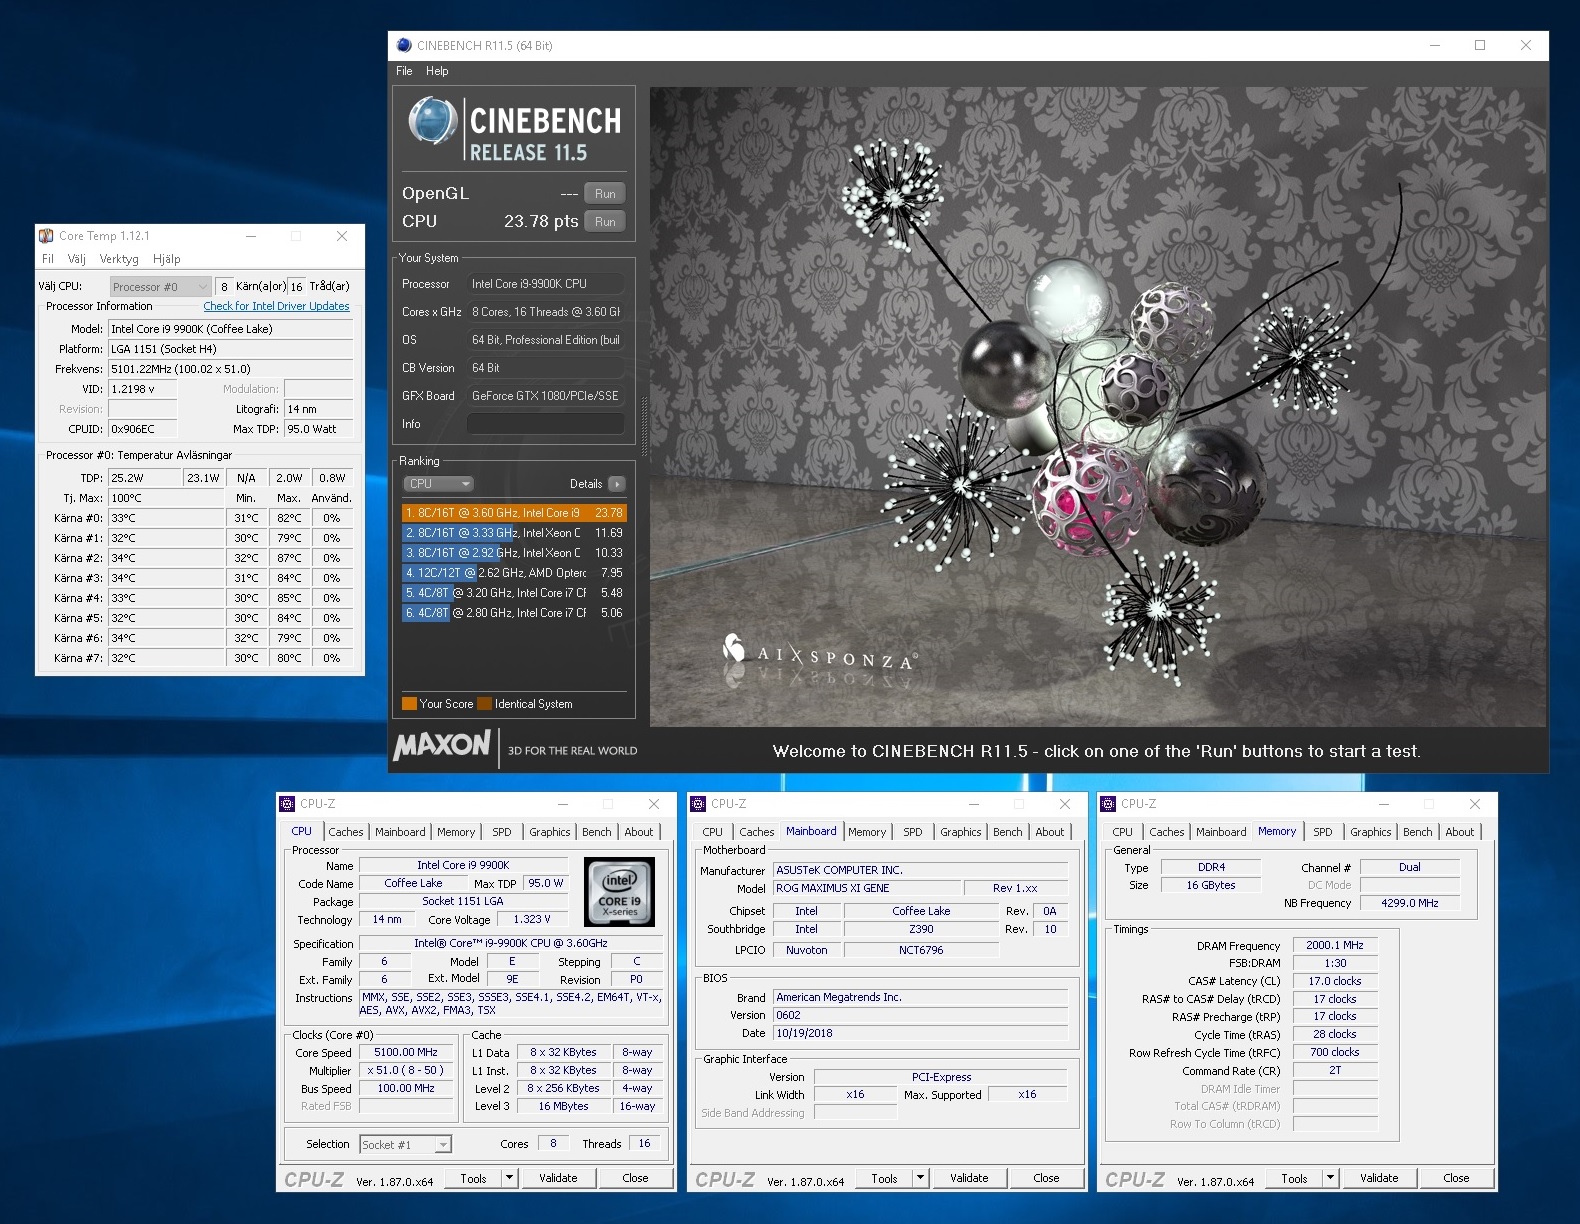Click the ROG MAXIMUS XI GENE model field
The height and width of the screenshot is (1224, 1580).
click(866, 888)
